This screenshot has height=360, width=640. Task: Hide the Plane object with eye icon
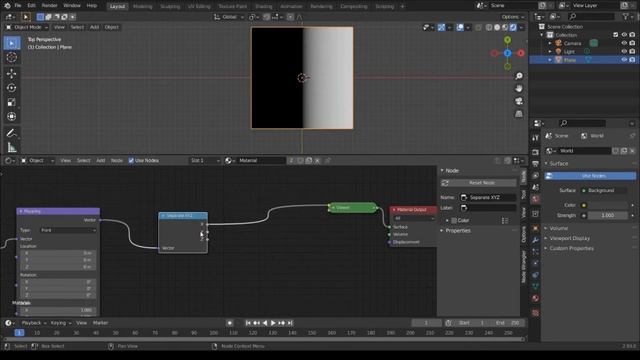click(x=624, y=60)
